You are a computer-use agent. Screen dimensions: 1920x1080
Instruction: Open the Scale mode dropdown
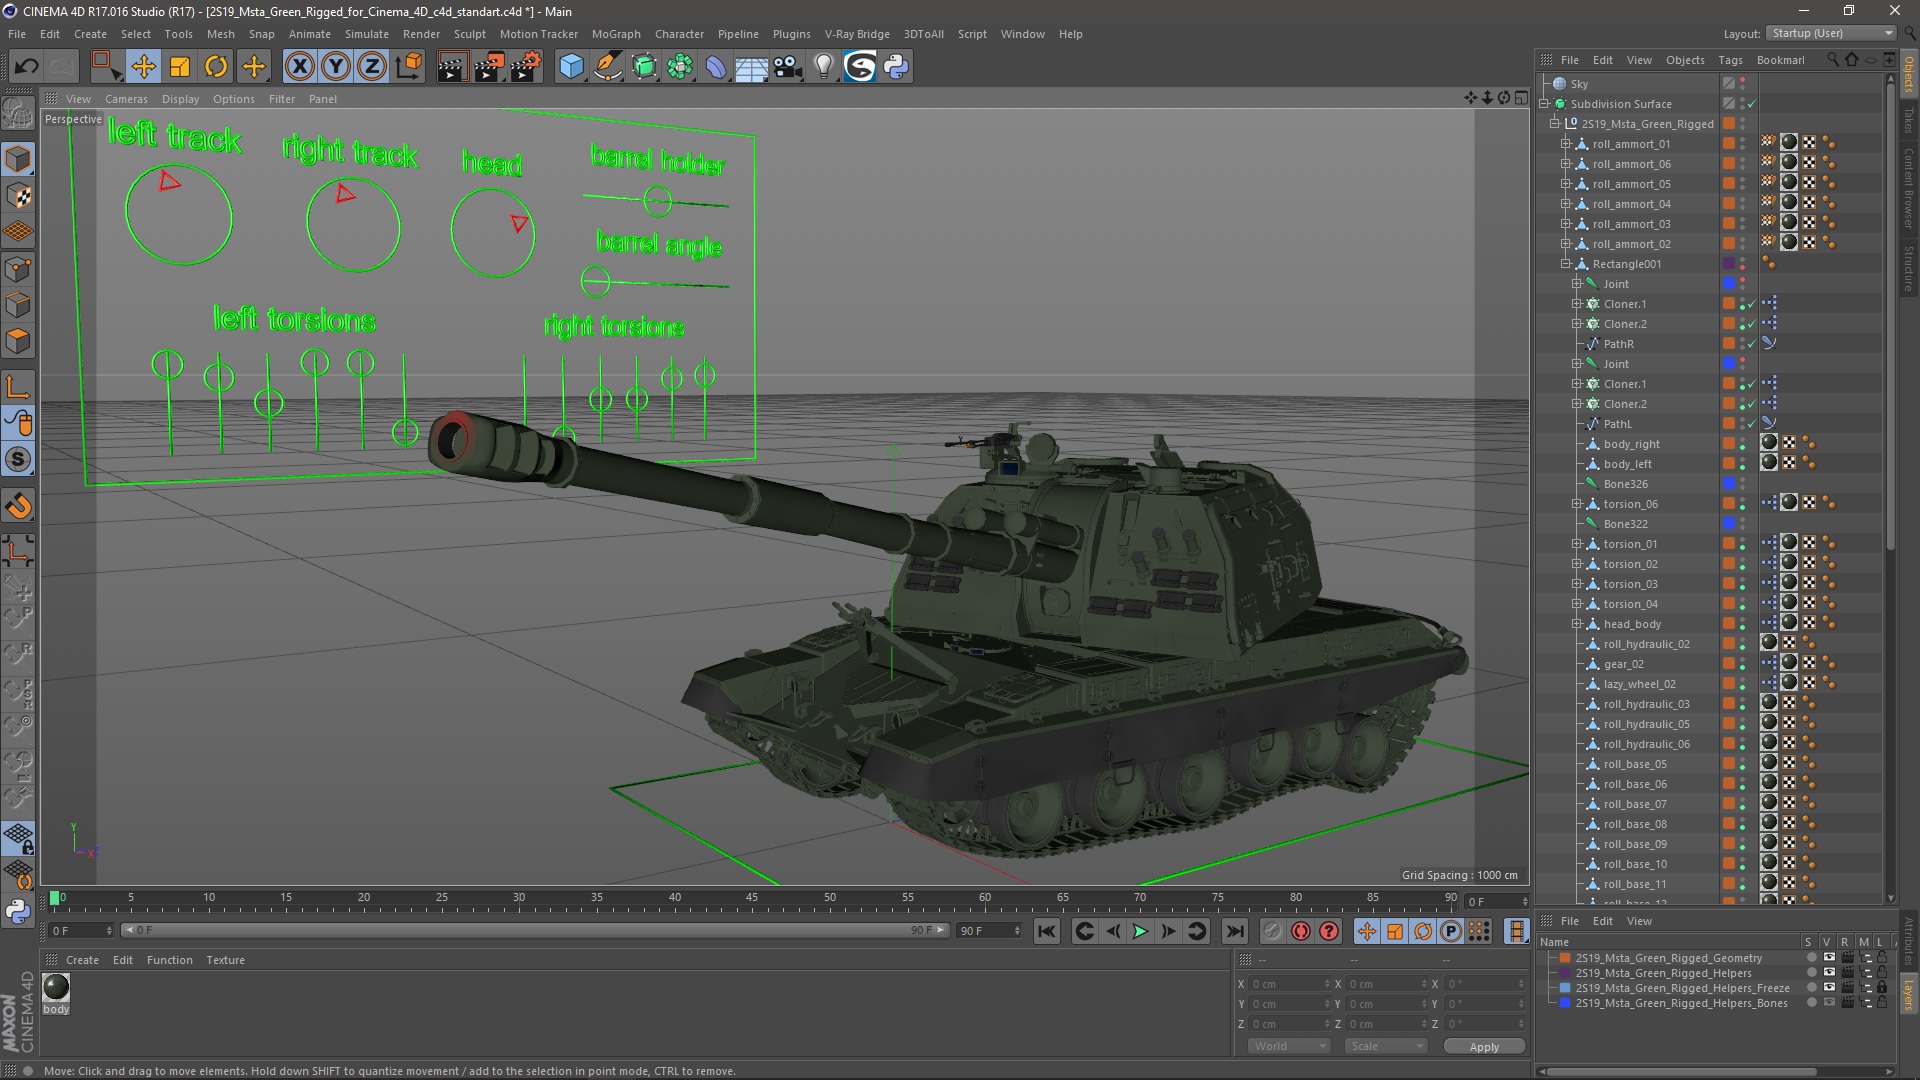pyautogui.click(x=1386, y=1046)
